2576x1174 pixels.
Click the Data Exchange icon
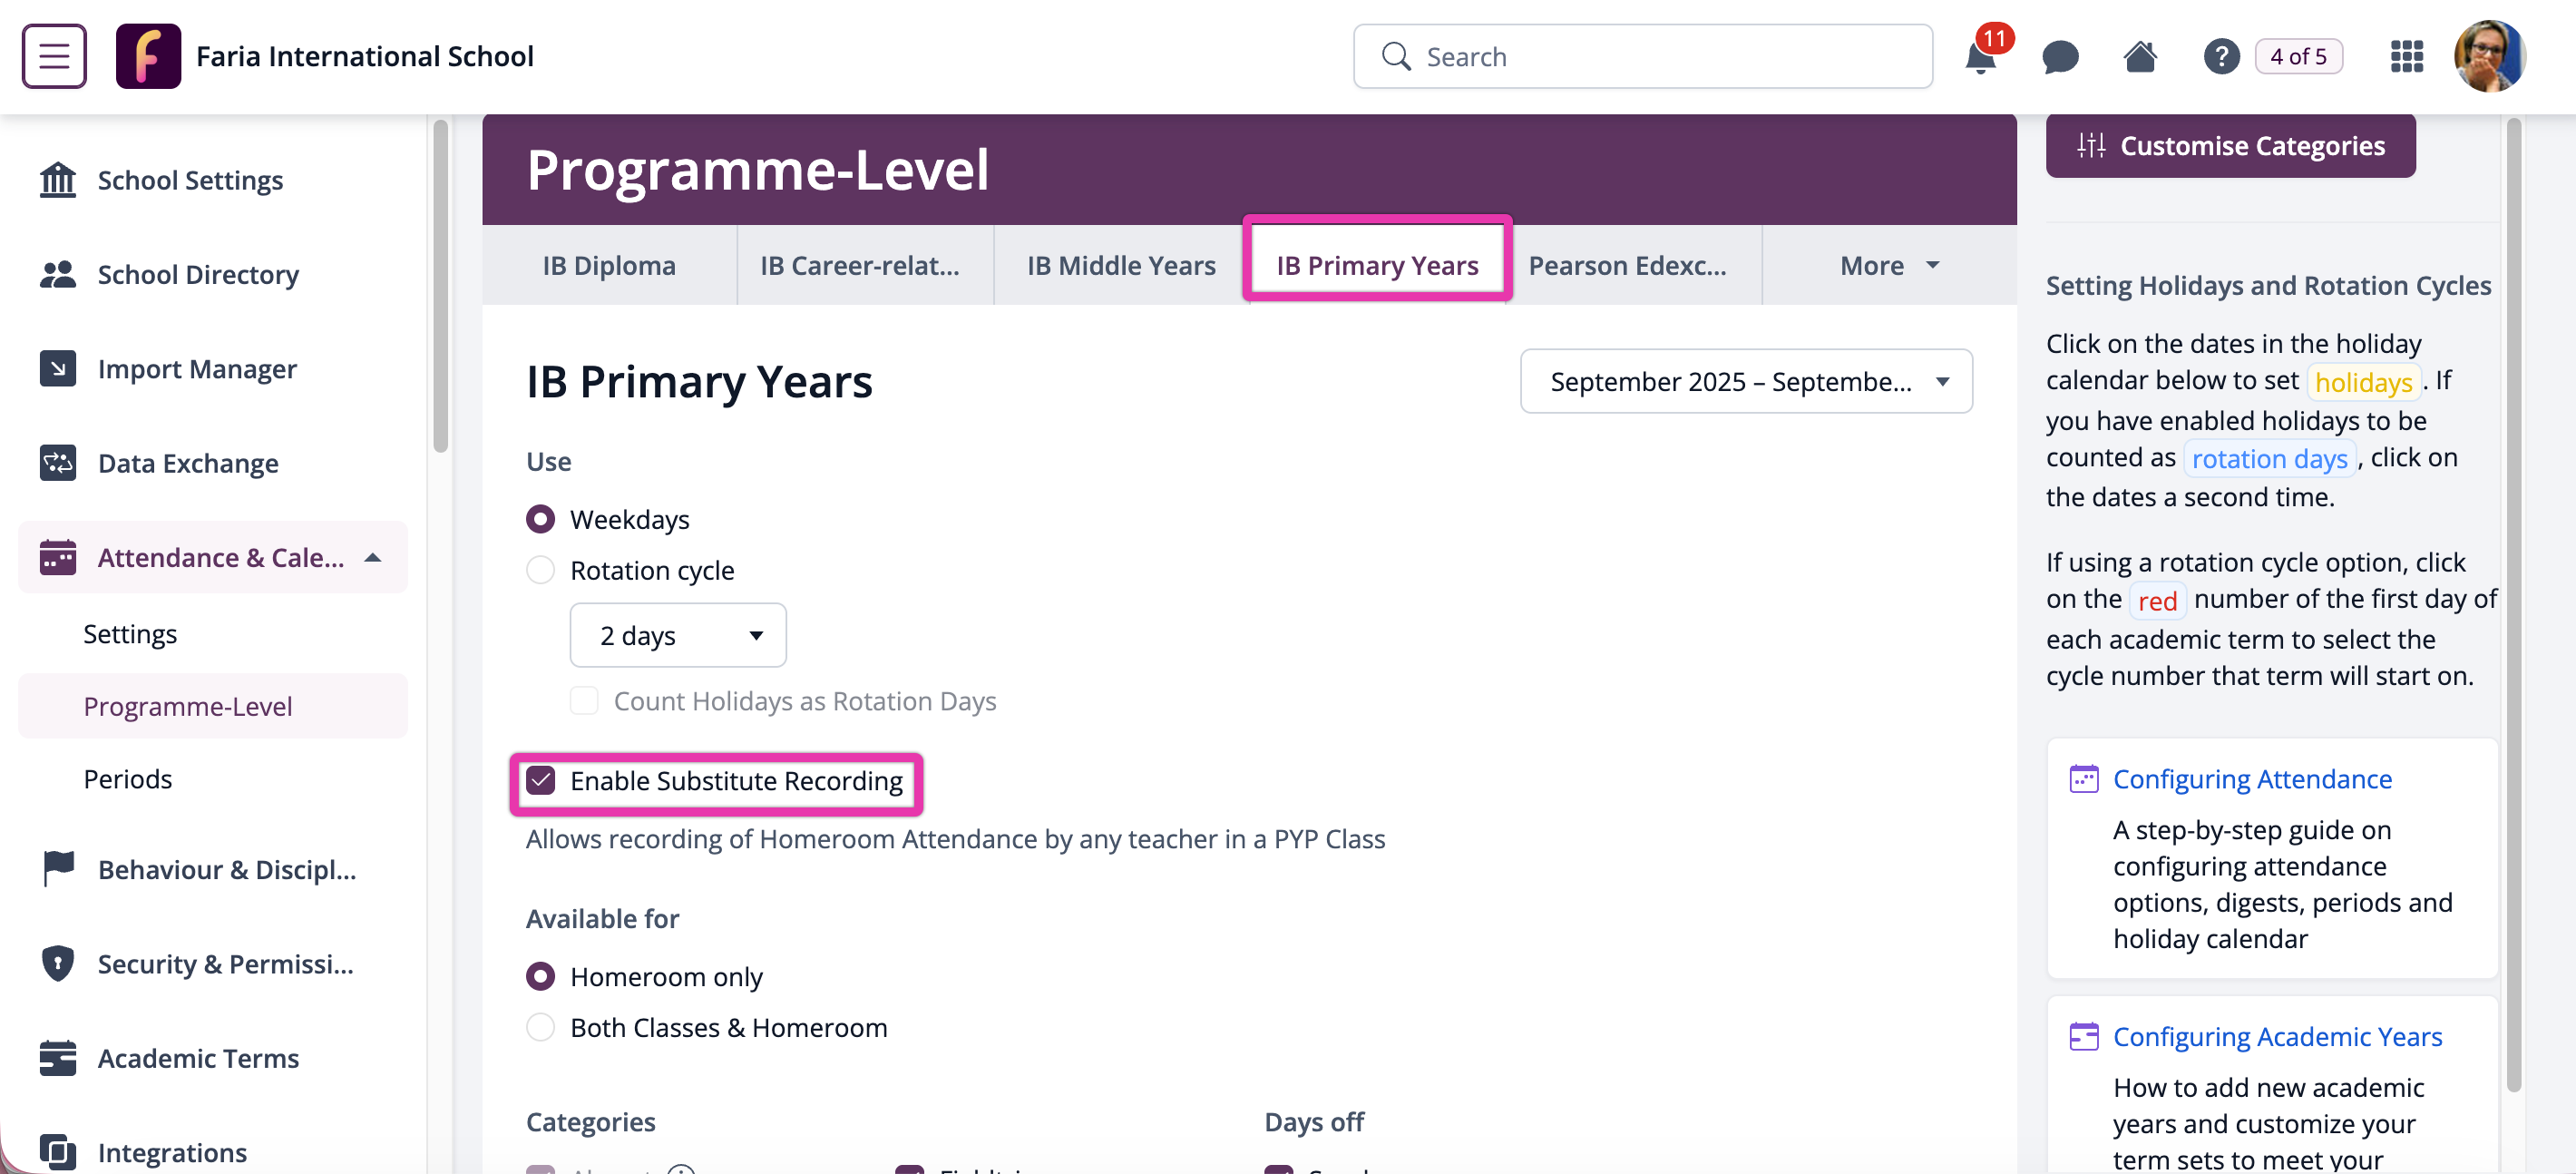tap(58, 463)
